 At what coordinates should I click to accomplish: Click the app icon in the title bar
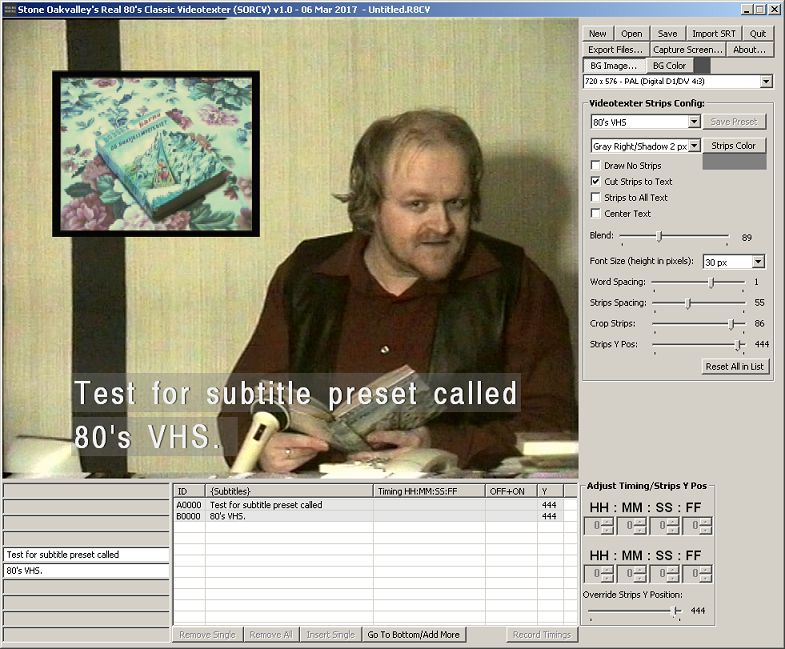coord(8,8)
